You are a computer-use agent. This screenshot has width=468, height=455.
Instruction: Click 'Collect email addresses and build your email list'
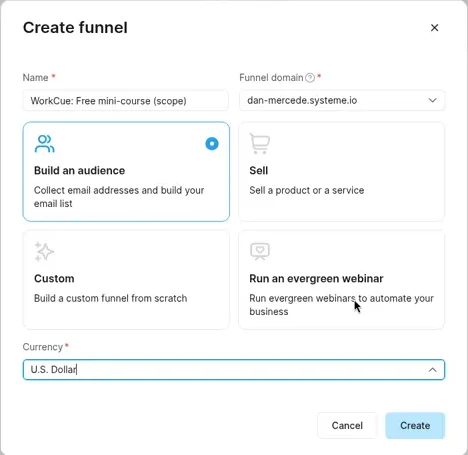[x=119, y=197]
